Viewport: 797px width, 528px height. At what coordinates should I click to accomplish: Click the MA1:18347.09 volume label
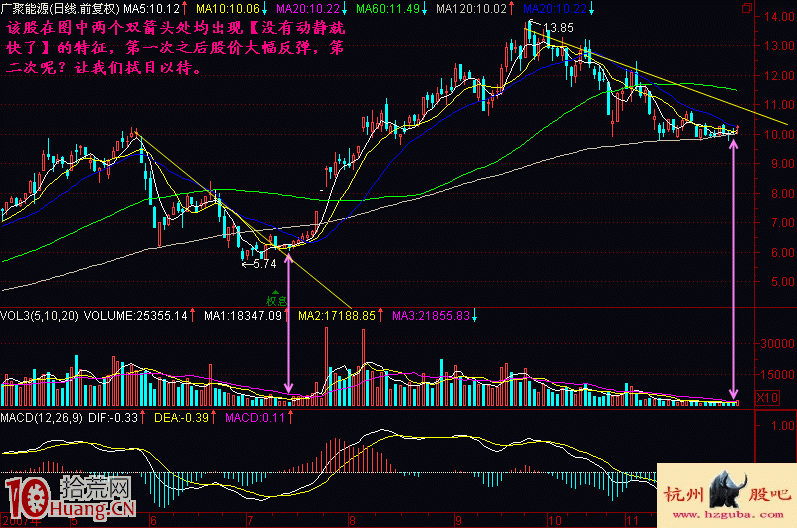pyautogui.click(x=242, y=316)
